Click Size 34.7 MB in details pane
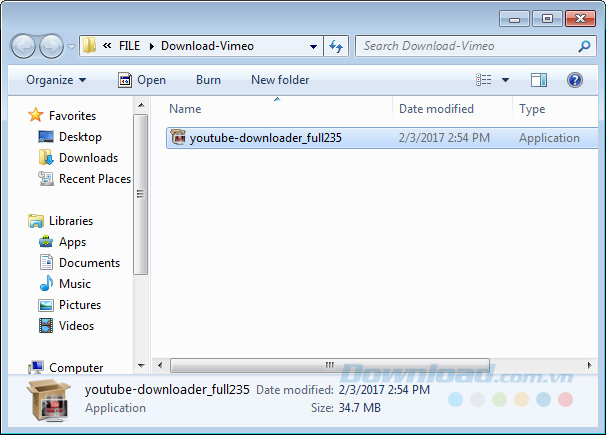This screenshot has height=435, width=606. pos(346,408)
